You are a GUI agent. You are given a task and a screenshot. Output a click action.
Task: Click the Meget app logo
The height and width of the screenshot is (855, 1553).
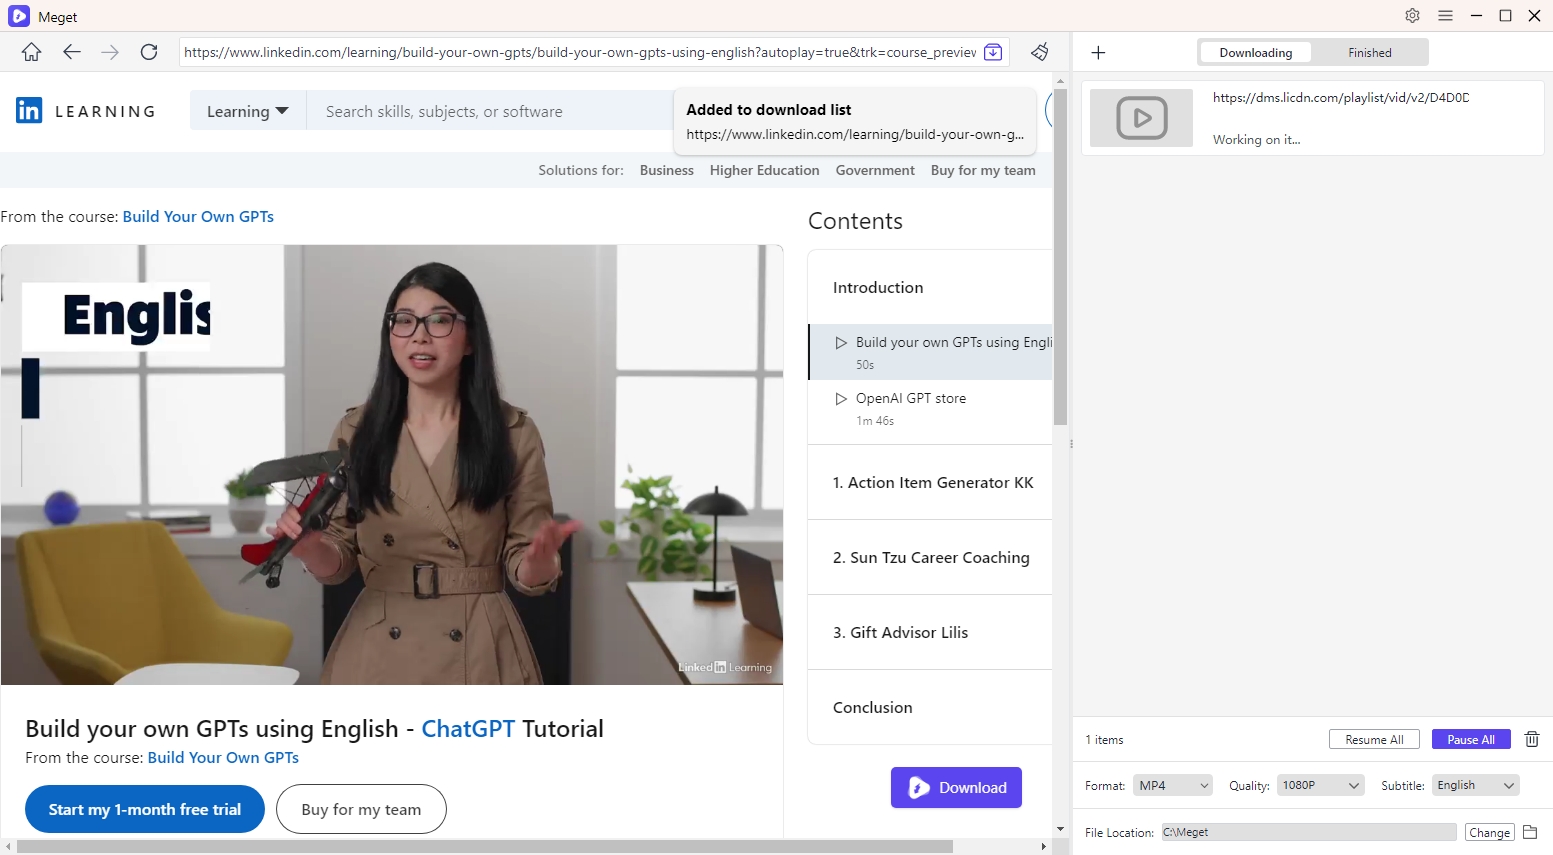click(19, 16)
